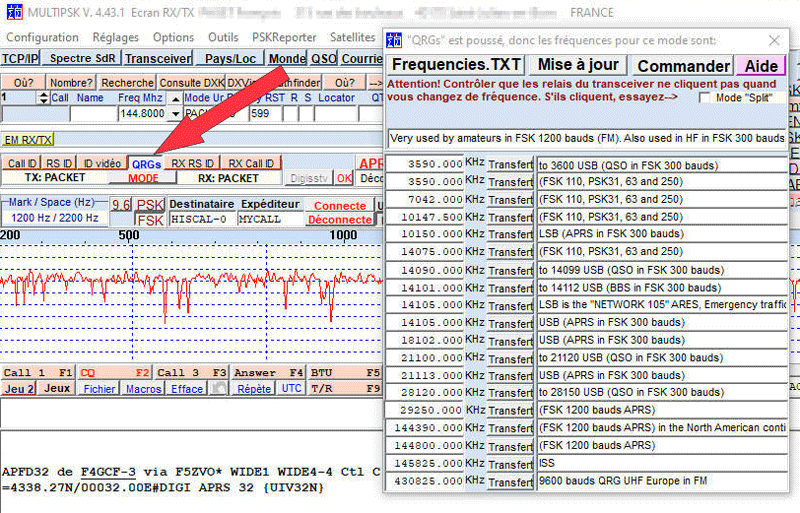This screenshot has width=800, height=513.
Task: Click the Answer F4 macro button
Action: 268,373
